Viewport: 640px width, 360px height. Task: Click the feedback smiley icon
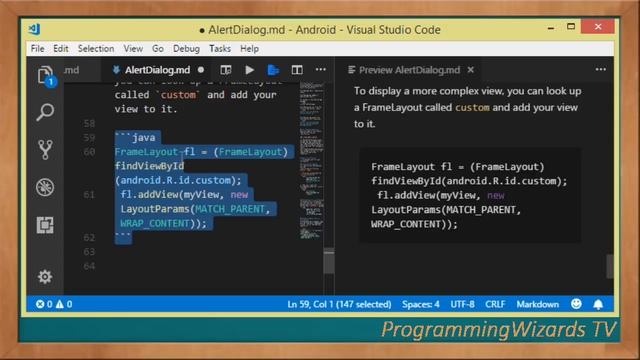click(x=576, y=304)
